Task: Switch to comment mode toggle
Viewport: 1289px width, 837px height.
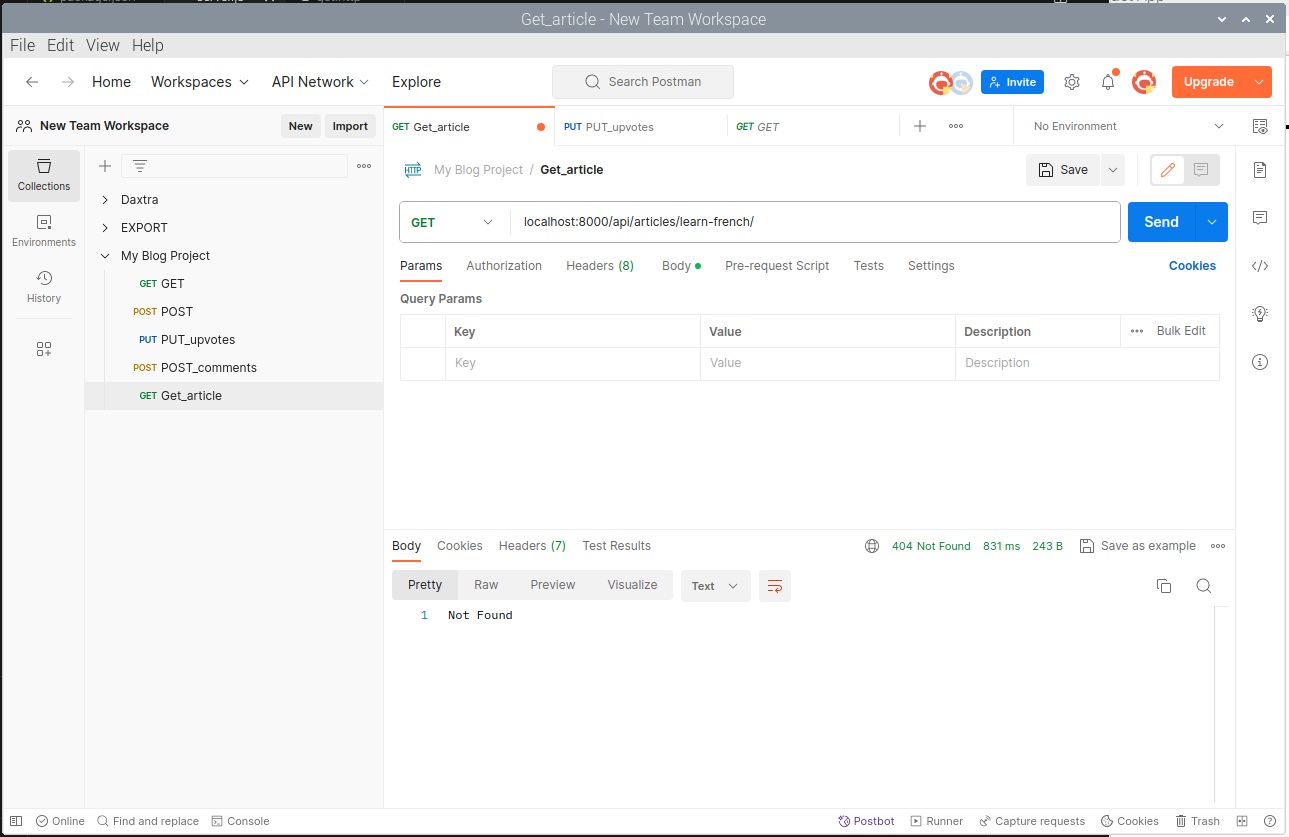Action: 1202,170
